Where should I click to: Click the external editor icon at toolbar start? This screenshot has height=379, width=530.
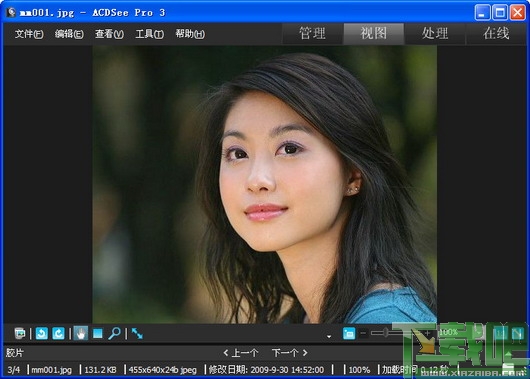click(x=20, y=334)
